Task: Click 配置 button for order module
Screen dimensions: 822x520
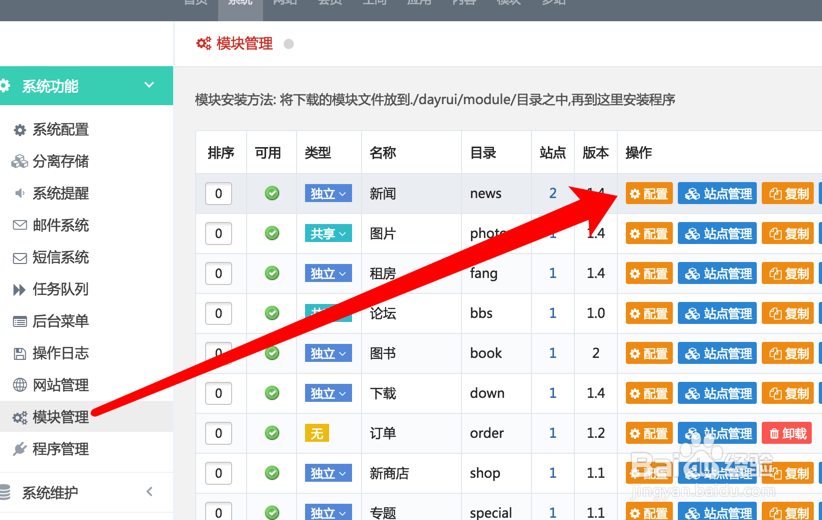Action: [x=649, y=433]
